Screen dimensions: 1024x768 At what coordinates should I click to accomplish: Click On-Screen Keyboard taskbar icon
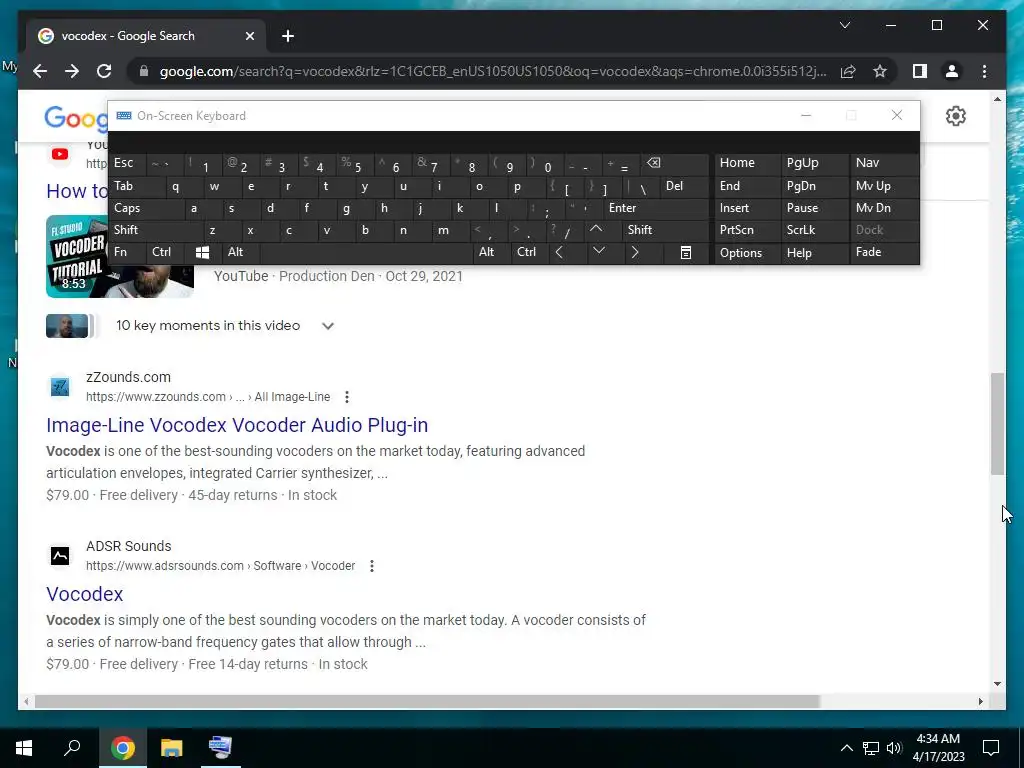[220, 748]
